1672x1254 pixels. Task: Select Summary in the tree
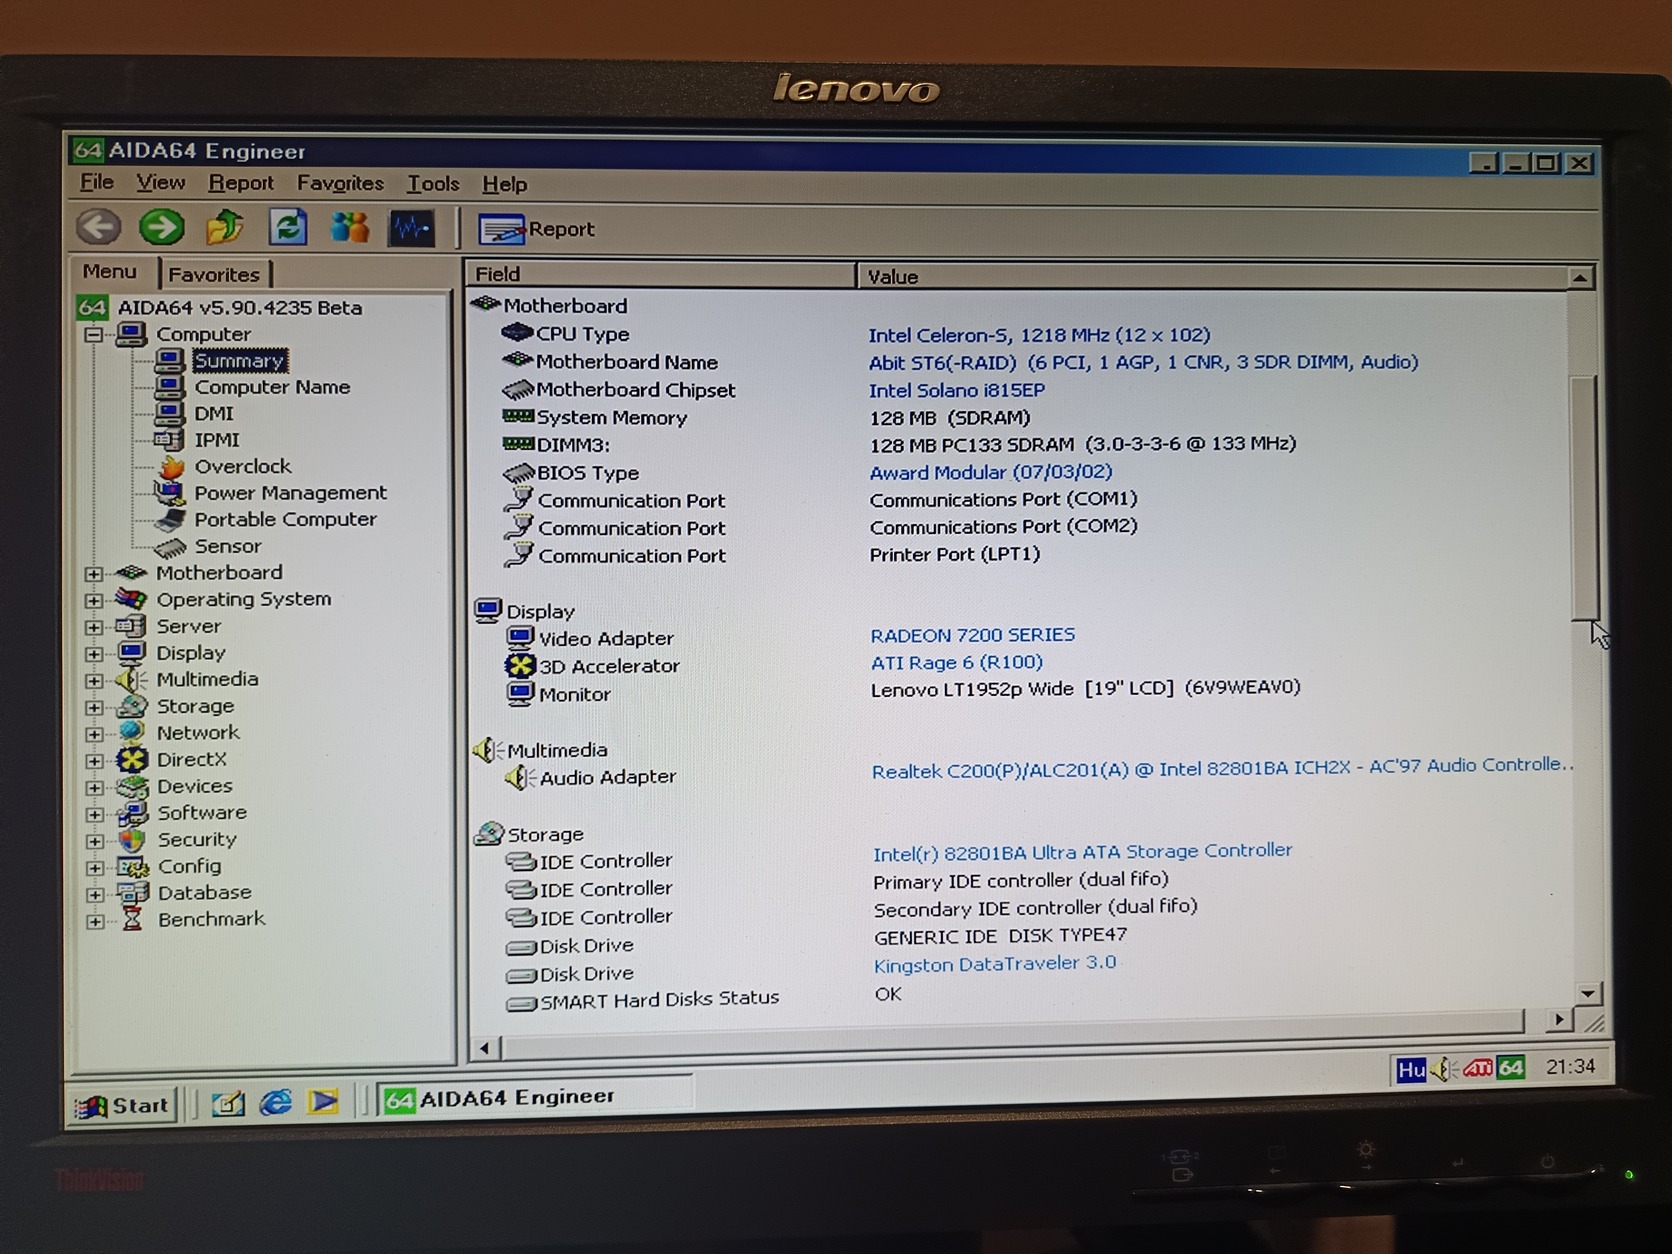(240, 360)
